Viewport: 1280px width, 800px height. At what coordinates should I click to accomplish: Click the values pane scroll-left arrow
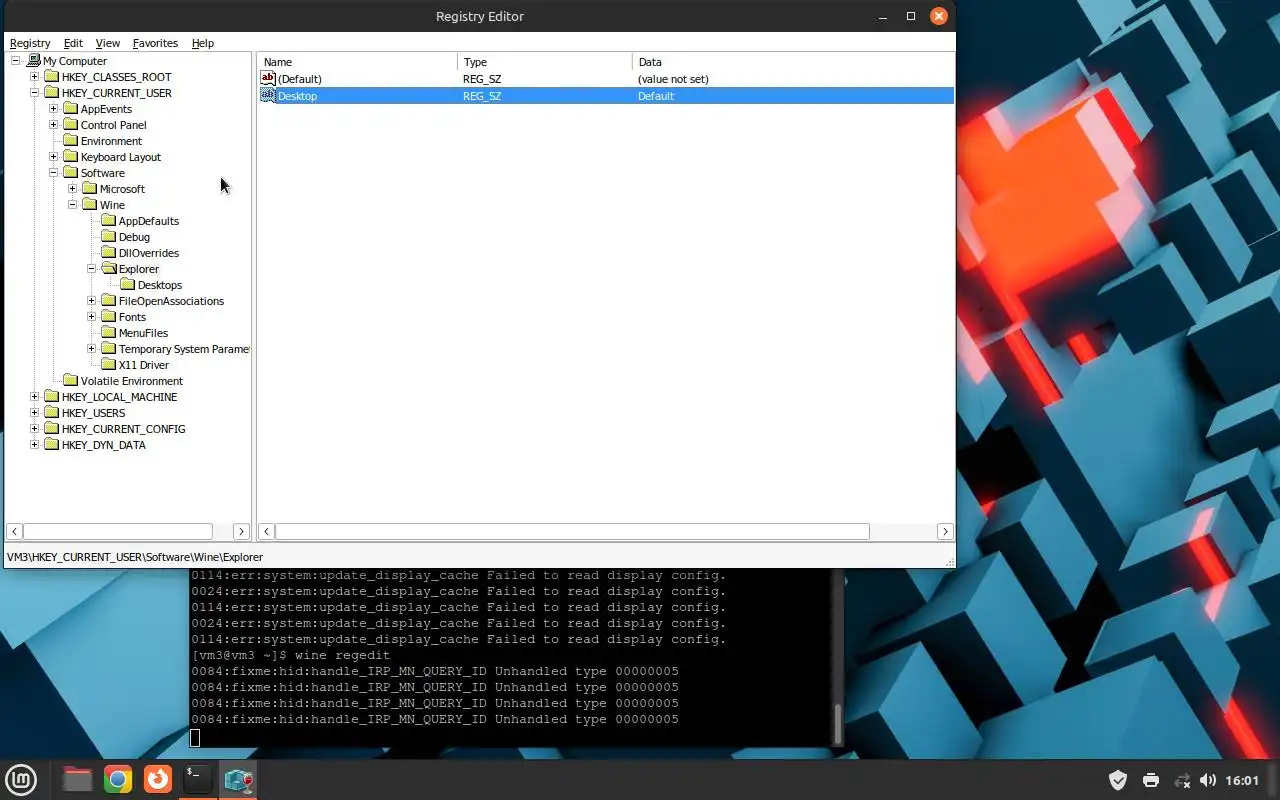click(x=267, y=531)
